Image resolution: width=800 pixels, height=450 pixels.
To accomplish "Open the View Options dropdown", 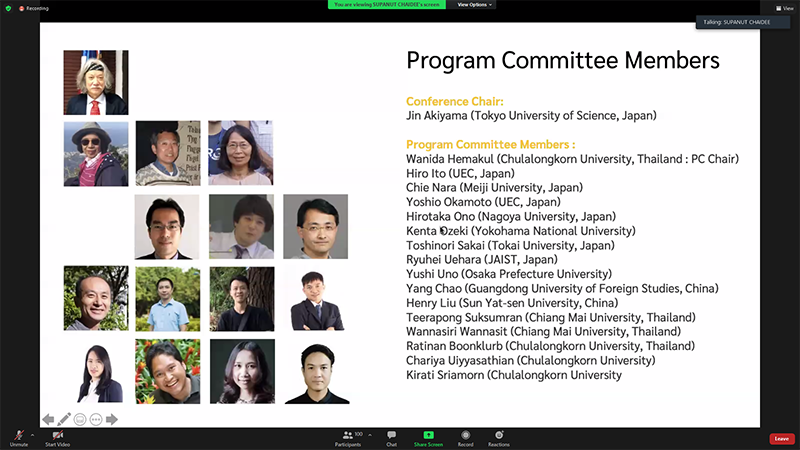I will [x=474, y=5].
